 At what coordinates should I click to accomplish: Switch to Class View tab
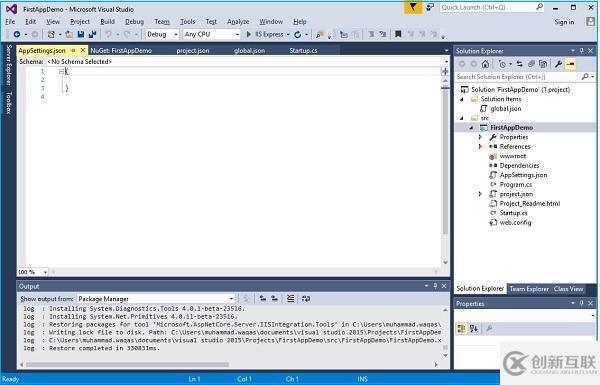click(568, 289)
